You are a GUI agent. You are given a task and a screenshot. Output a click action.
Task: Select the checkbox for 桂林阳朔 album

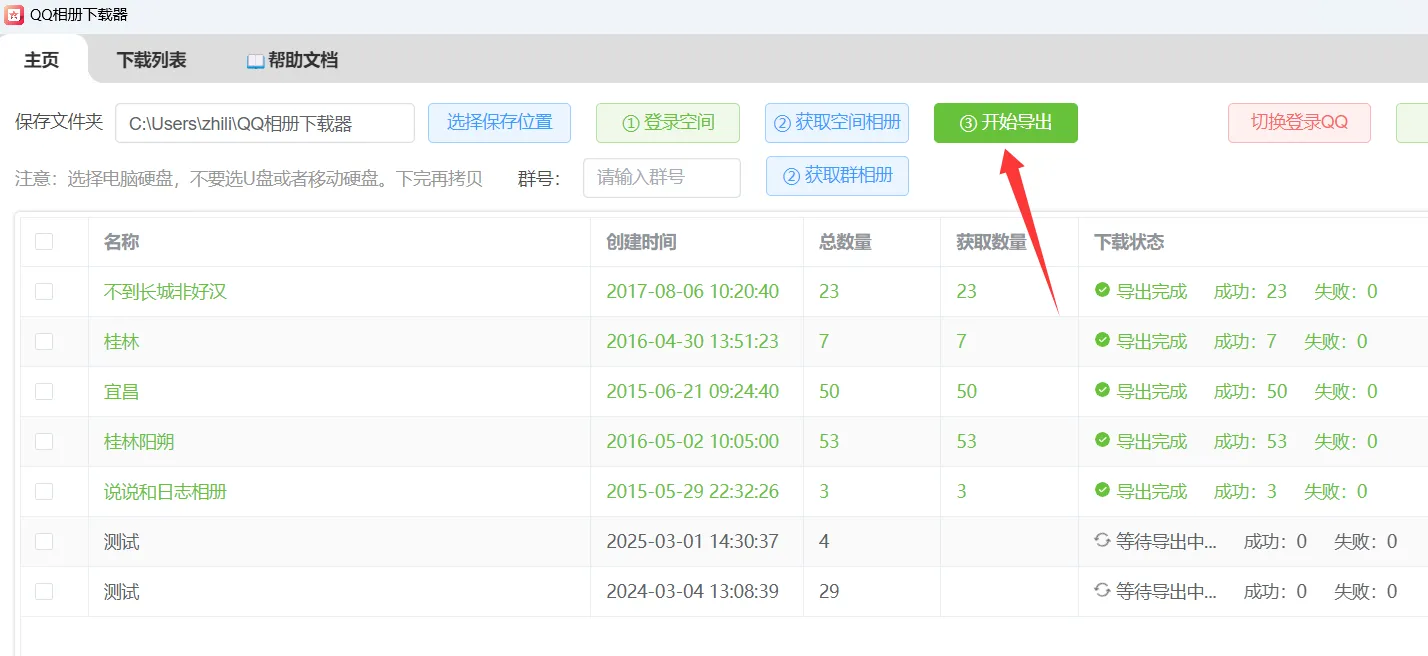click(44, 441)
